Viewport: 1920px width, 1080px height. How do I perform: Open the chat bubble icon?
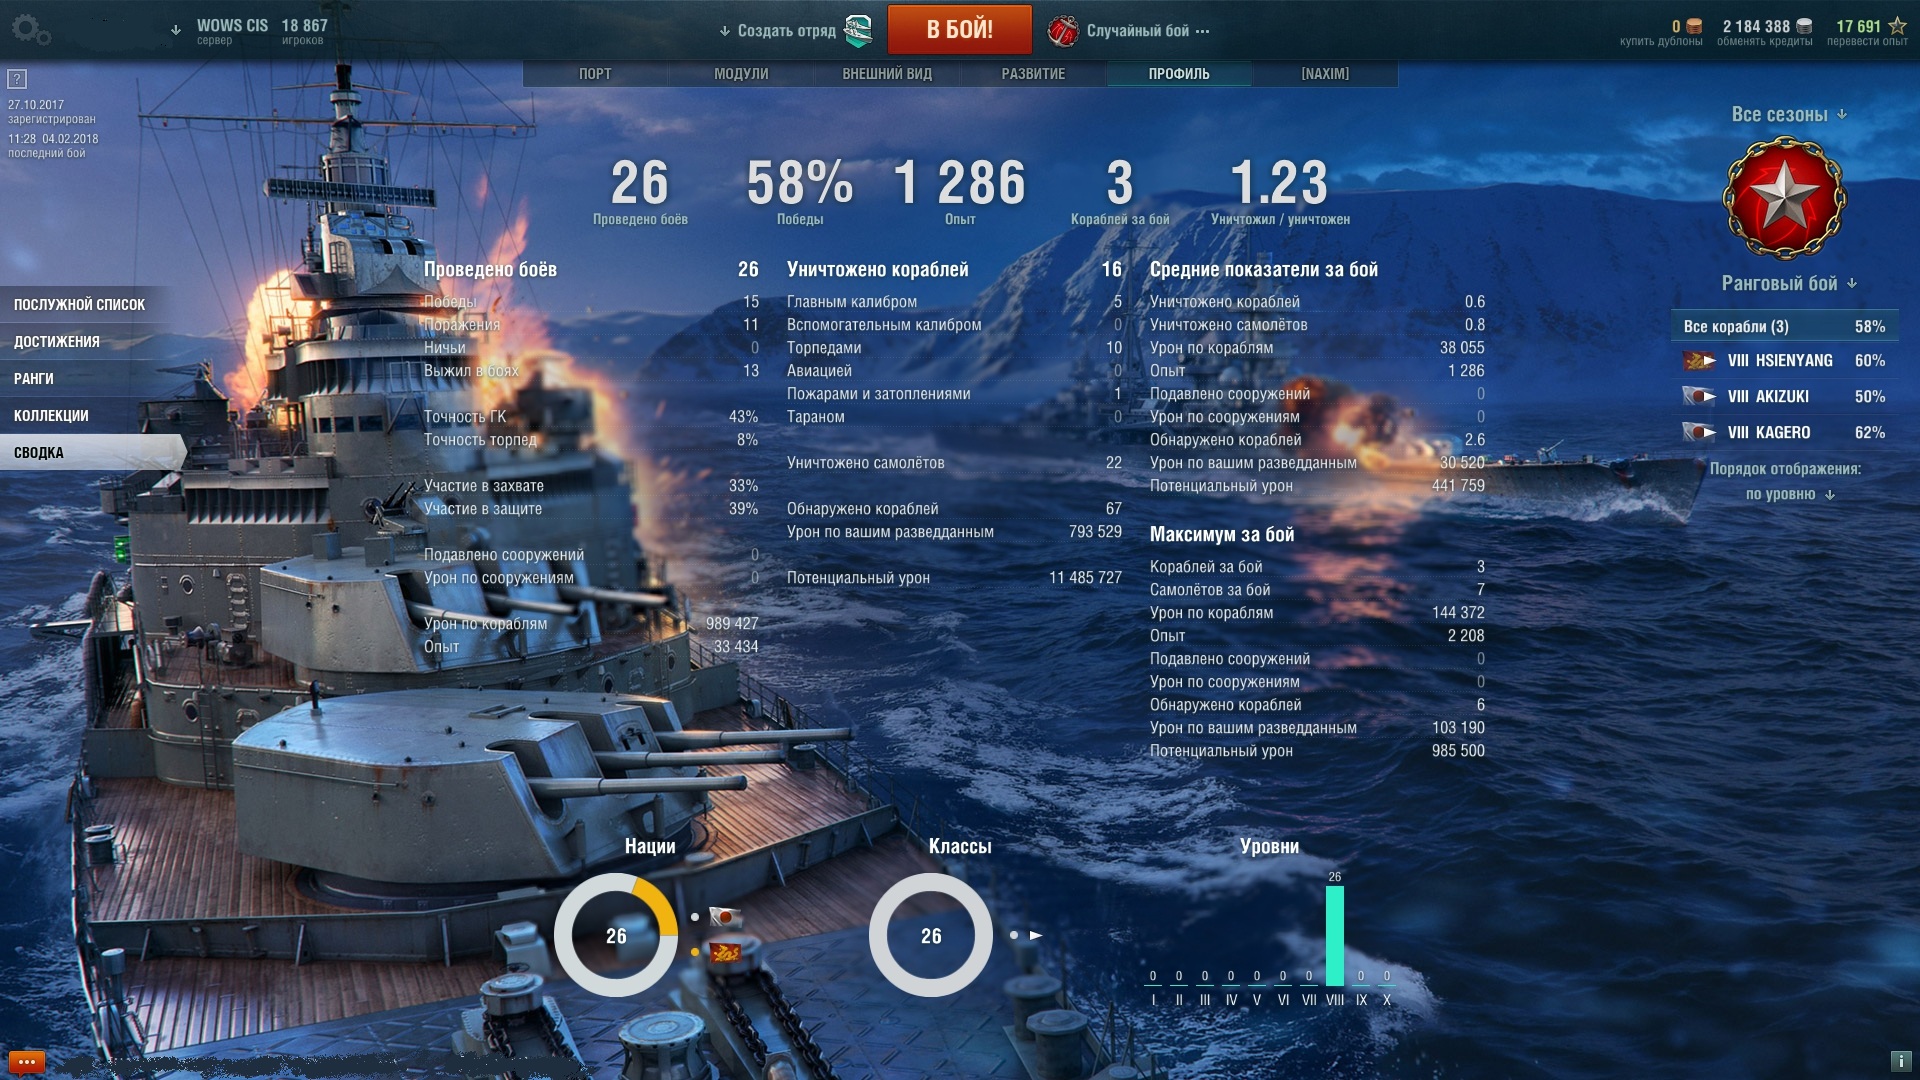tap(27, 1062)
